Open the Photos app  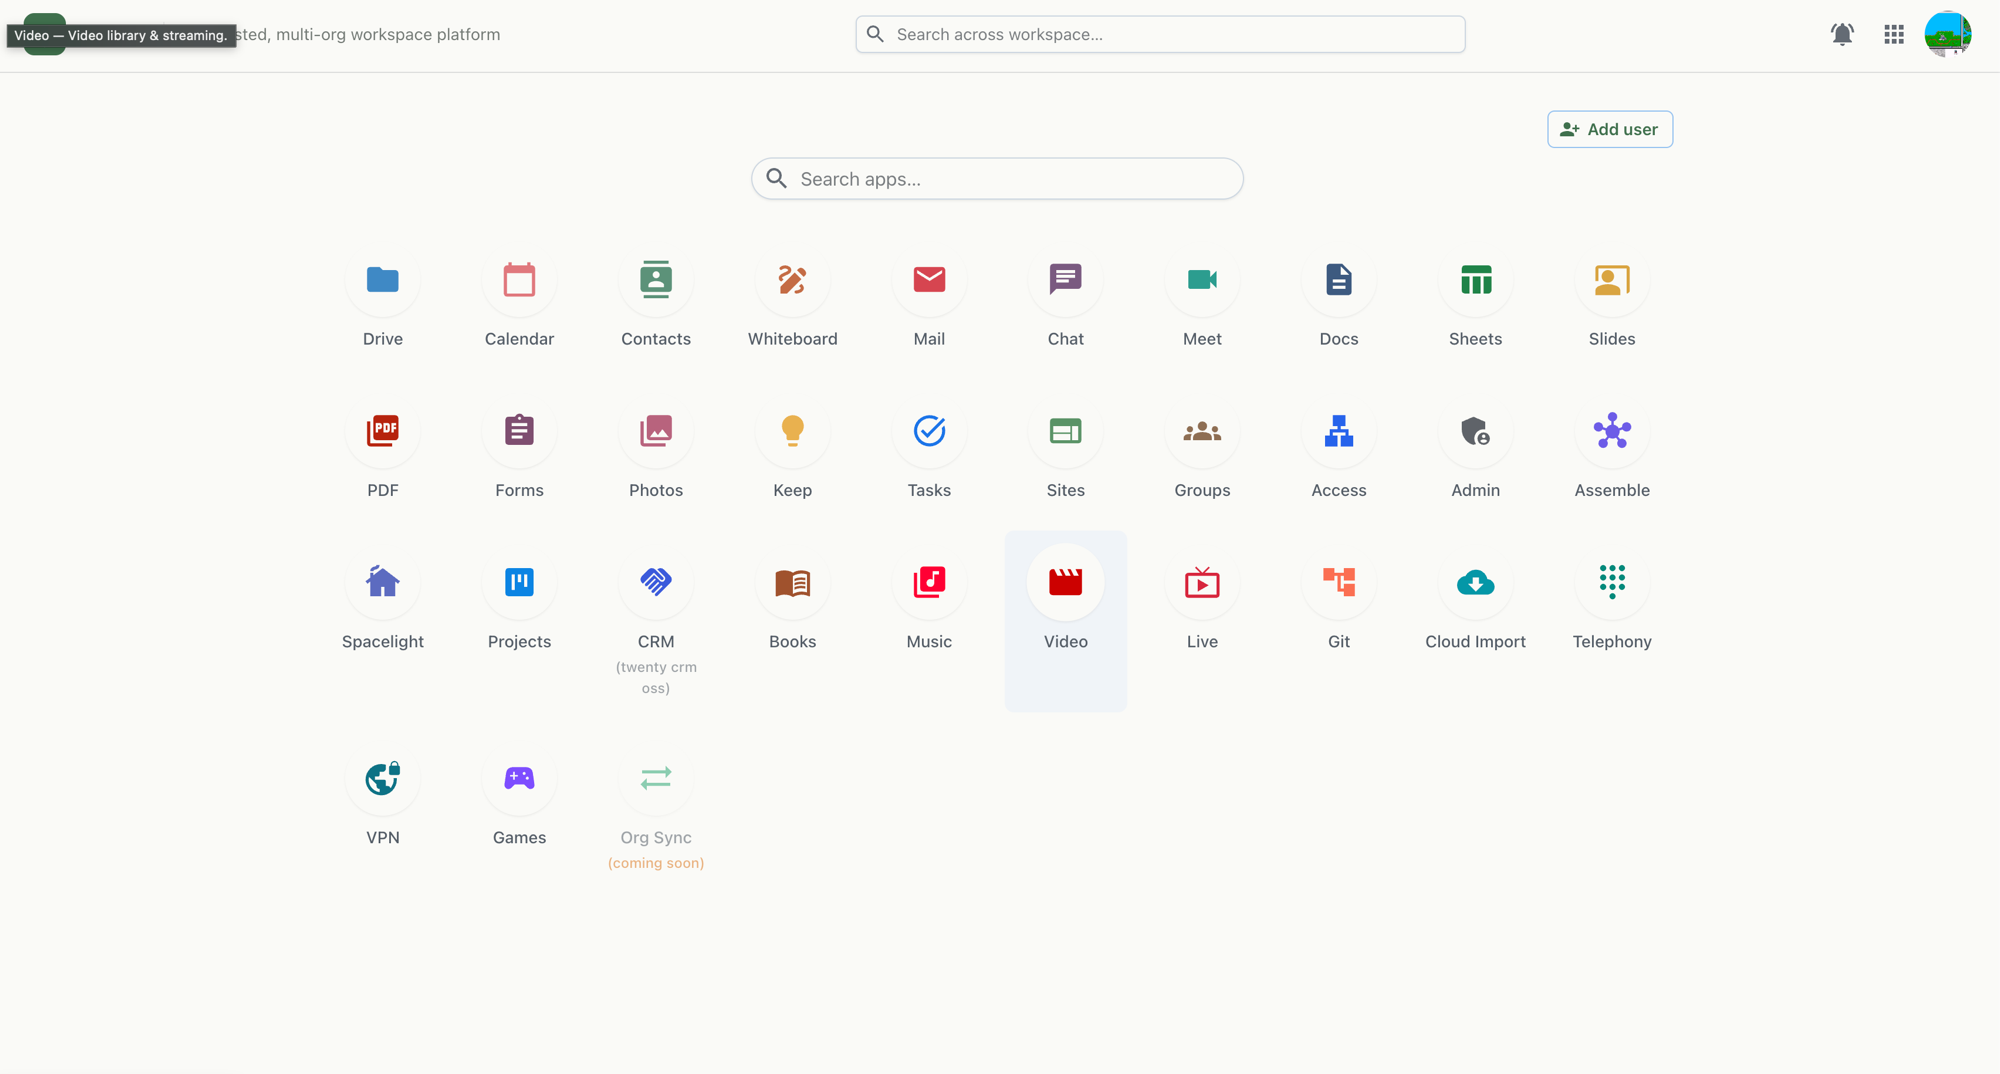(656, 453)
